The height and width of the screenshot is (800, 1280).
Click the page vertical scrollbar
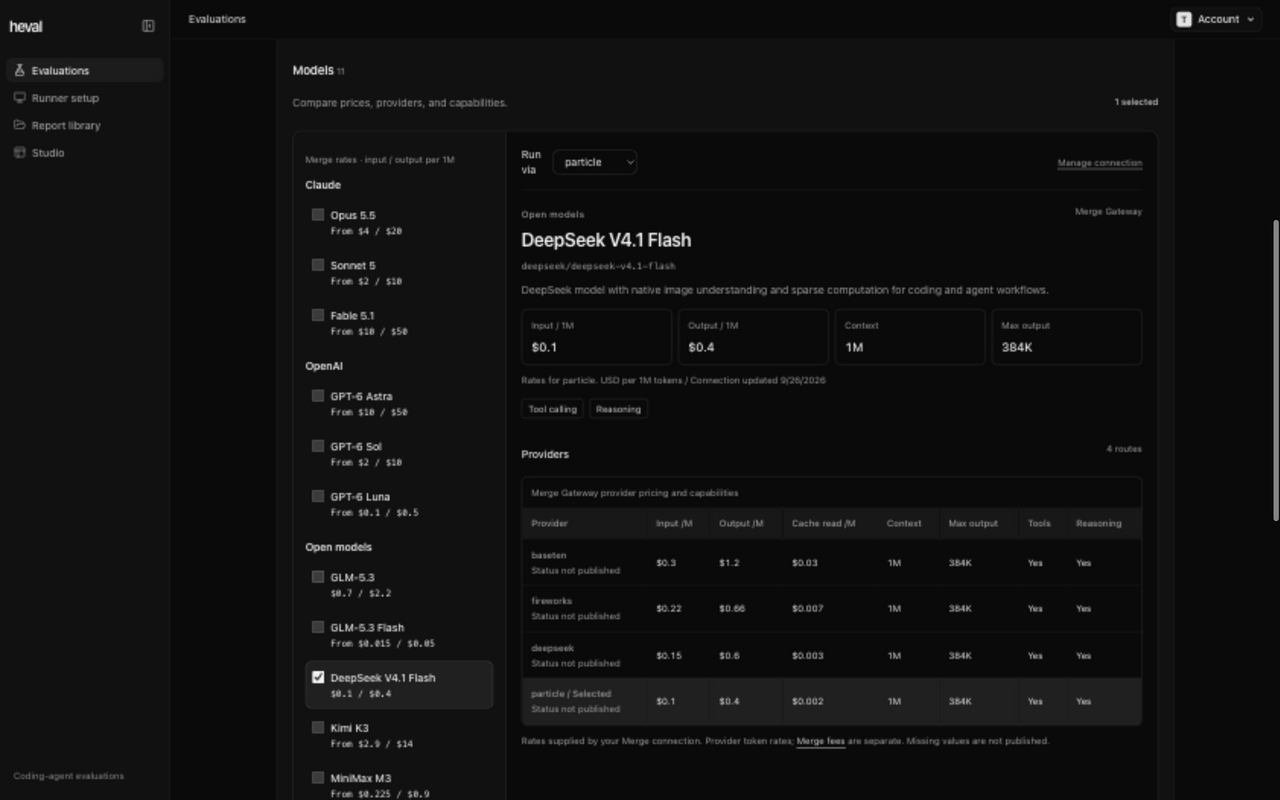tap(1275, 370)
